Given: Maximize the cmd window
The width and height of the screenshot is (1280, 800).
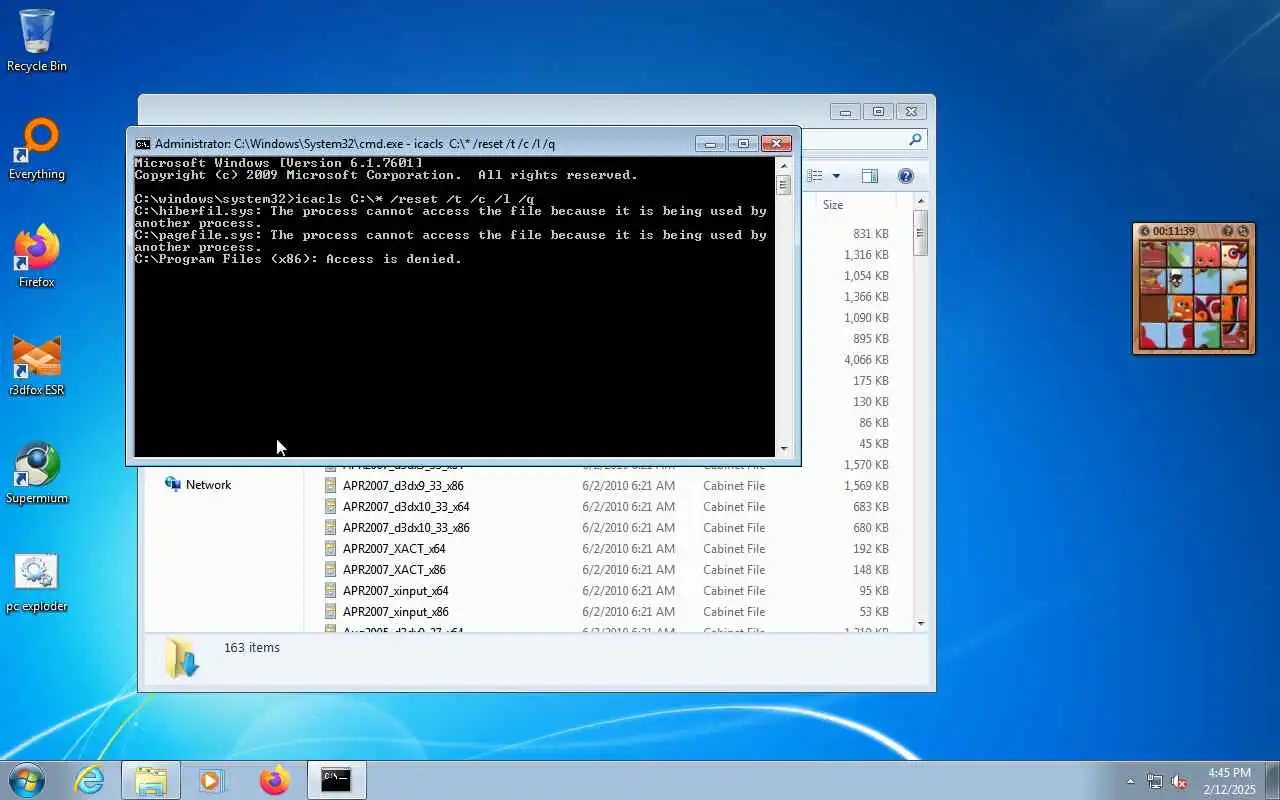Looking at the screenshot, I should point(743,143).
